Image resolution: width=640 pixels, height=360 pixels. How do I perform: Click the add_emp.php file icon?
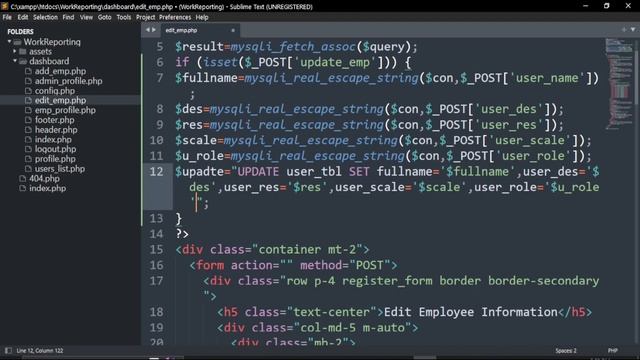[x=28, y=71]
